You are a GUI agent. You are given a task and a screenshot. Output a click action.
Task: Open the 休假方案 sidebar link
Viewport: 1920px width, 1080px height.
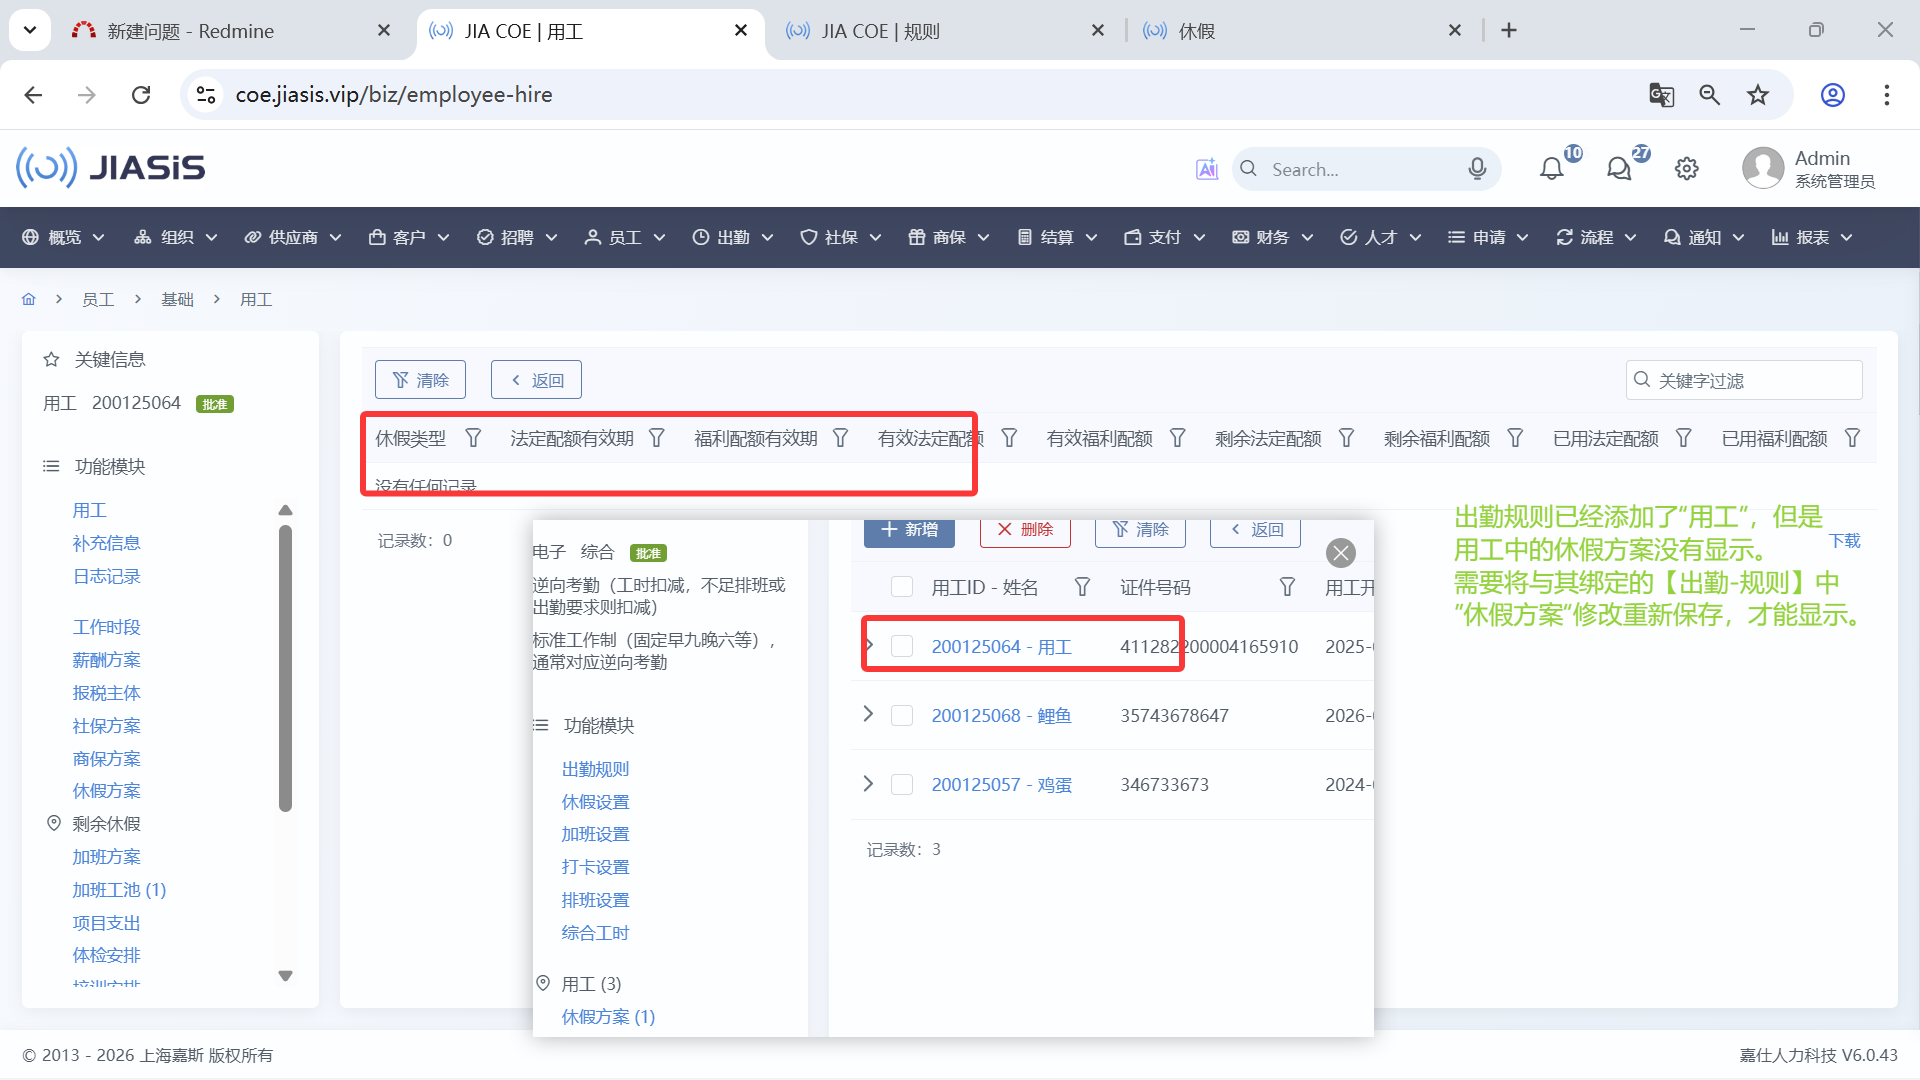click(x=106, y=791)
